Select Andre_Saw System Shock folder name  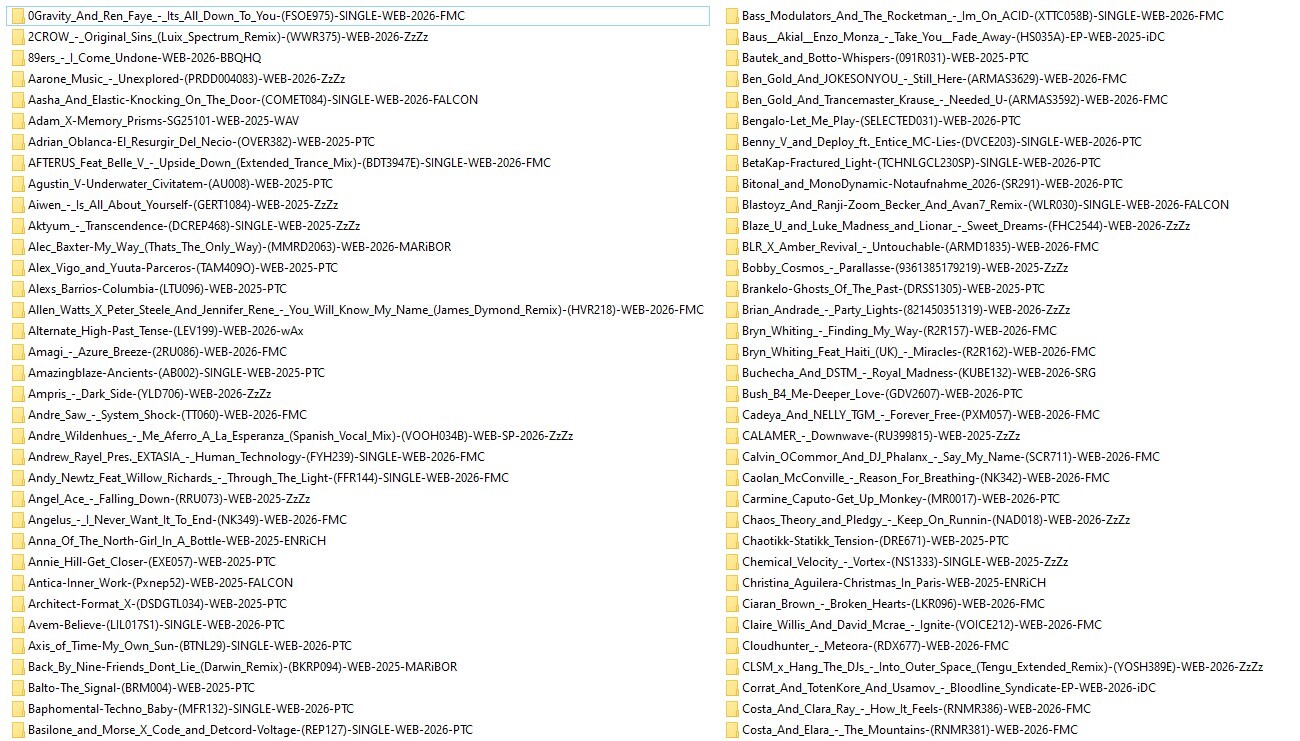tap(168, 415)
